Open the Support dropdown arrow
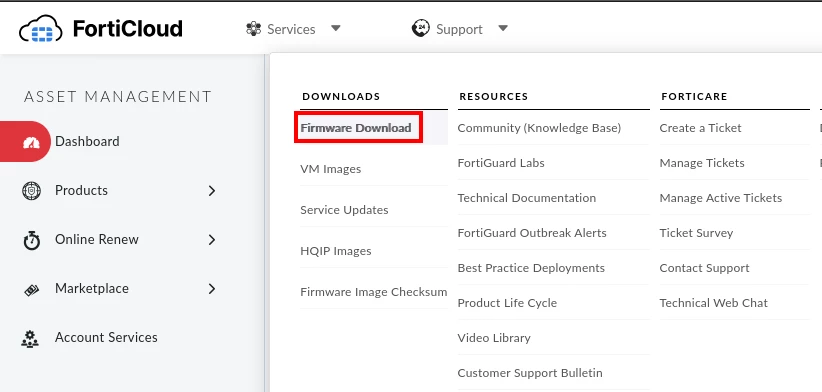 click(503, 28)
